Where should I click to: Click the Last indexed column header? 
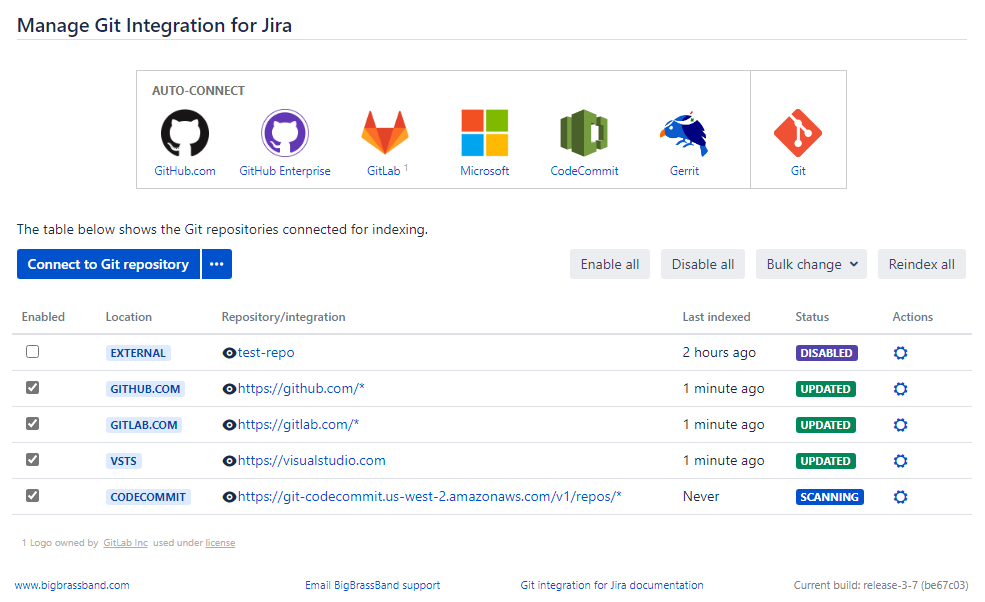tap(717, 317)
